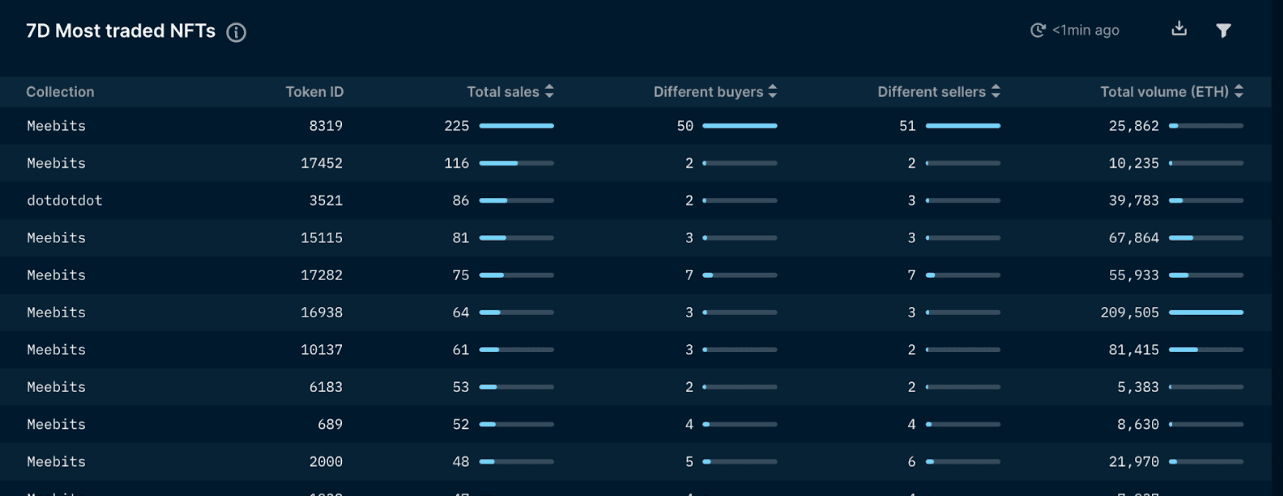Sort by Total sales arrows icon
Screen dimensions: 1283x496
tap(549, 92)
